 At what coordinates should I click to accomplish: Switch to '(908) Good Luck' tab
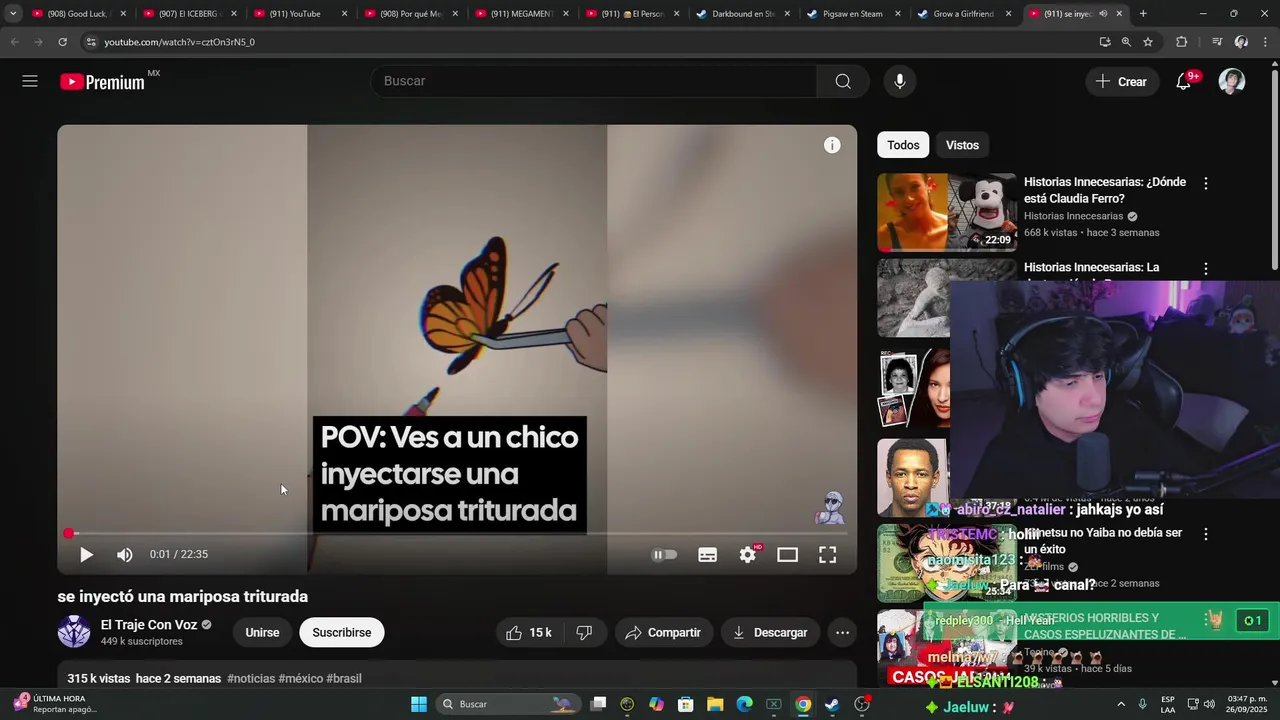[76, 14]
